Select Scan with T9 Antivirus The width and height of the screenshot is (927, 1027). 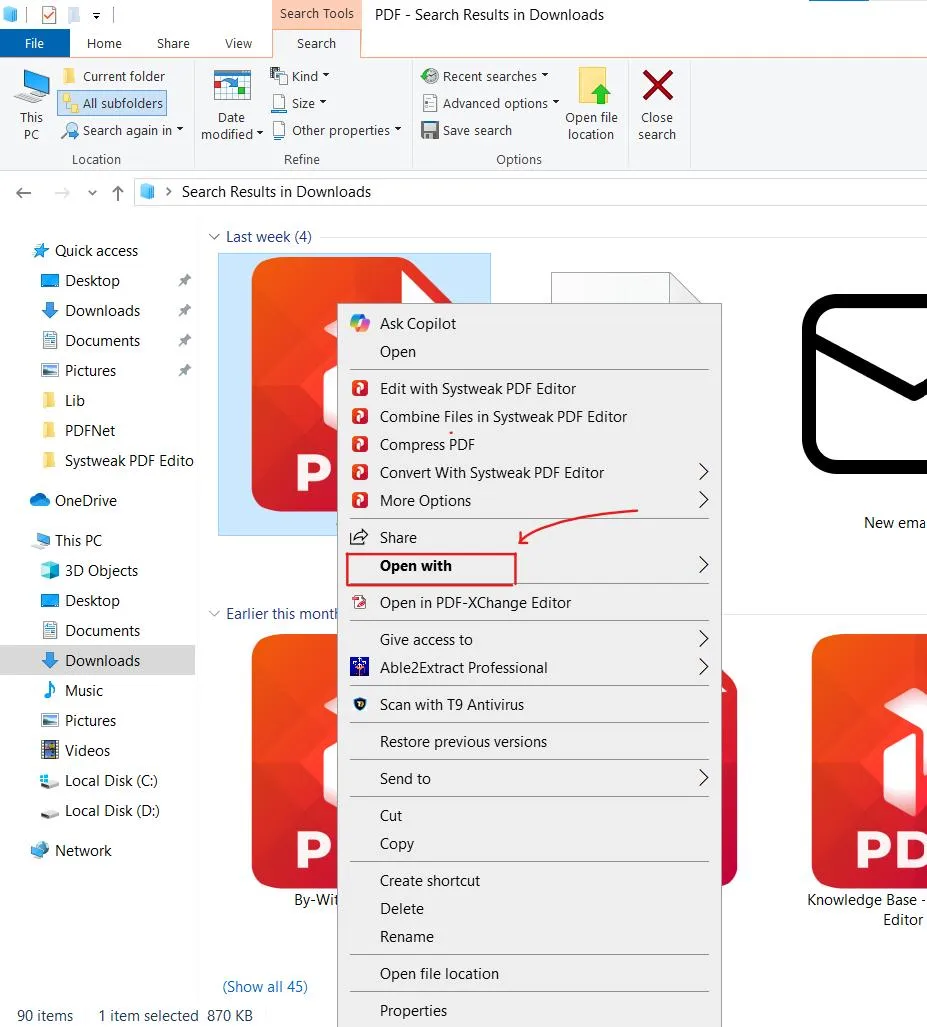[451, 705]
